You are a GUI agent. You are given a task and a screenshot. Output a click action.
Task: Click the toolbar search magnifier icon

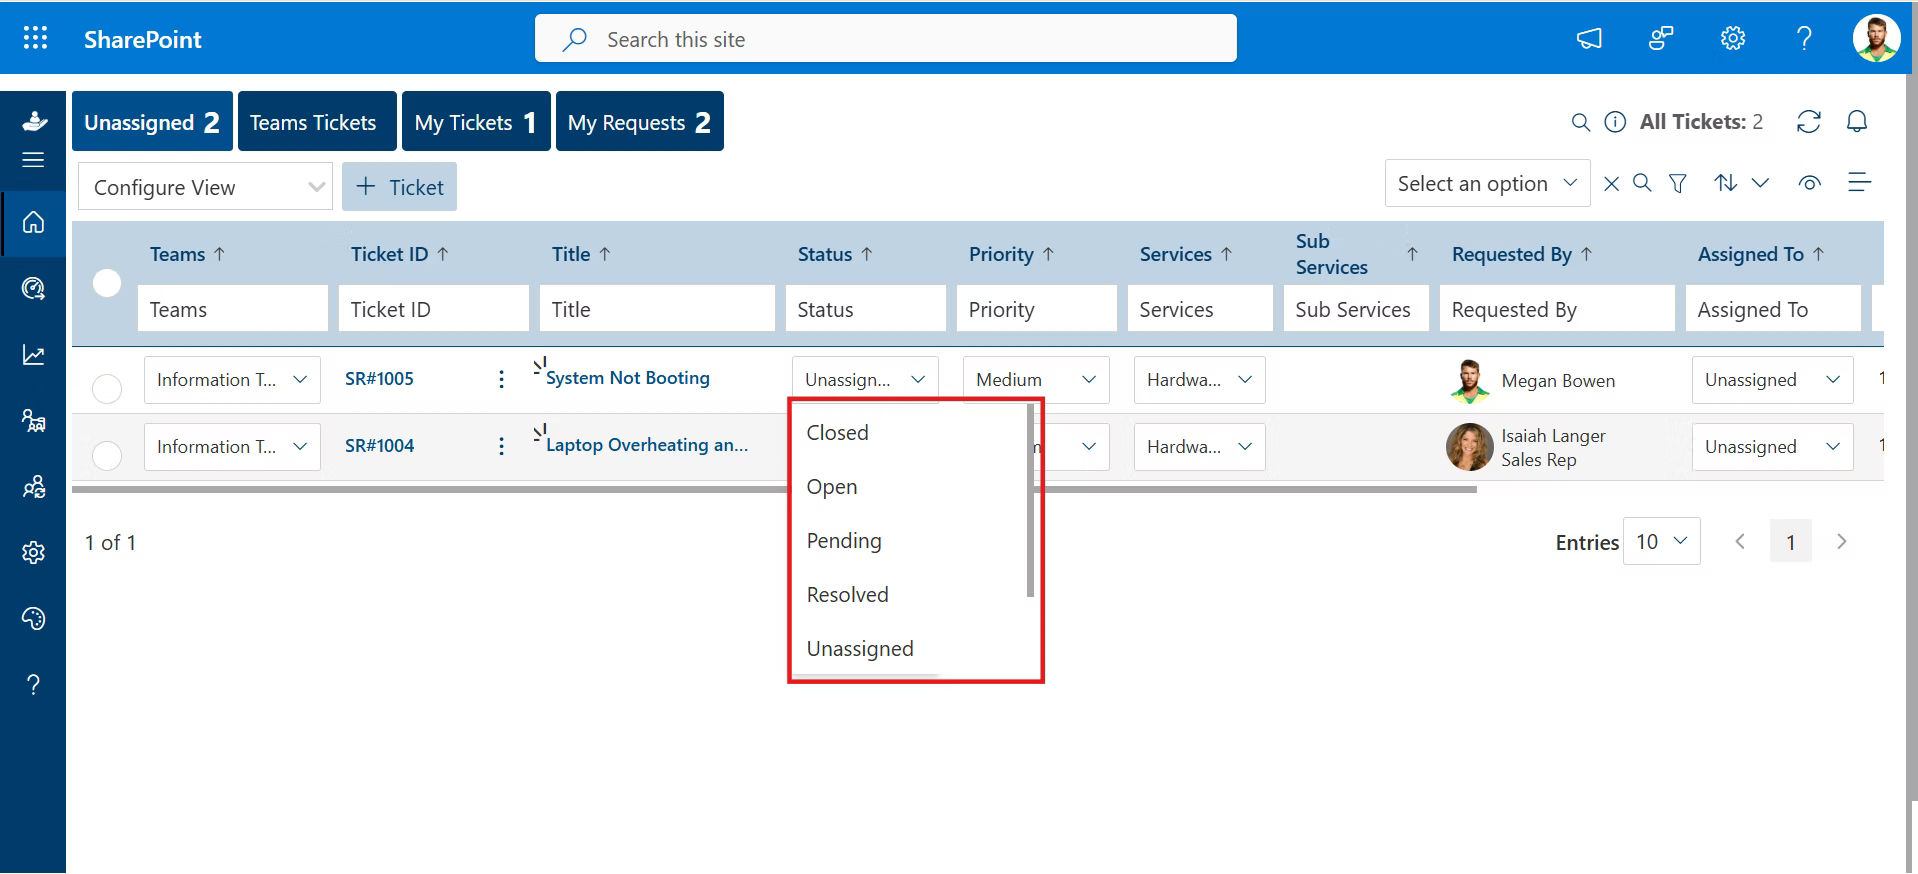pos(1642,183)
